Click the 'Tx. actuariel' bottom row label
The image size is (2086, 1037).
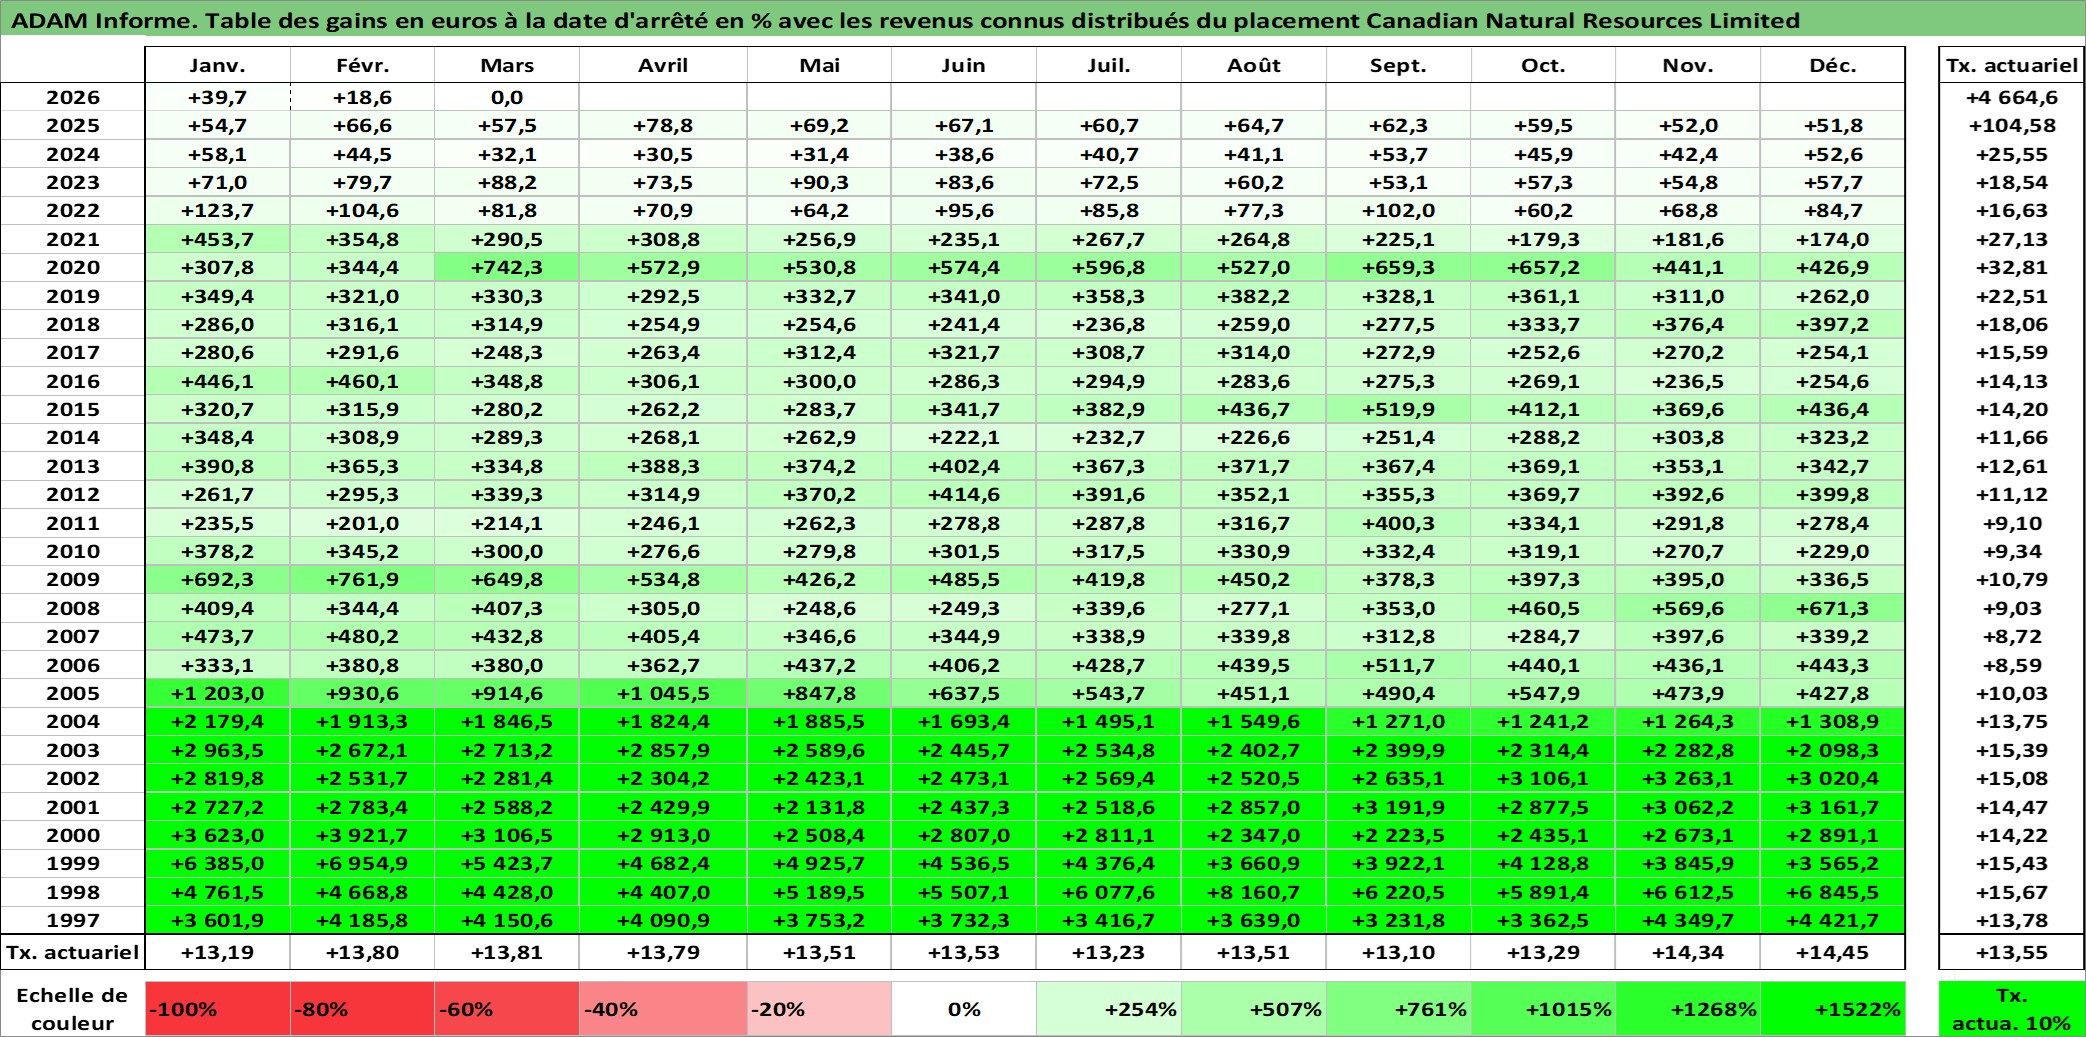pyautogui.click(x=73, y=952)
